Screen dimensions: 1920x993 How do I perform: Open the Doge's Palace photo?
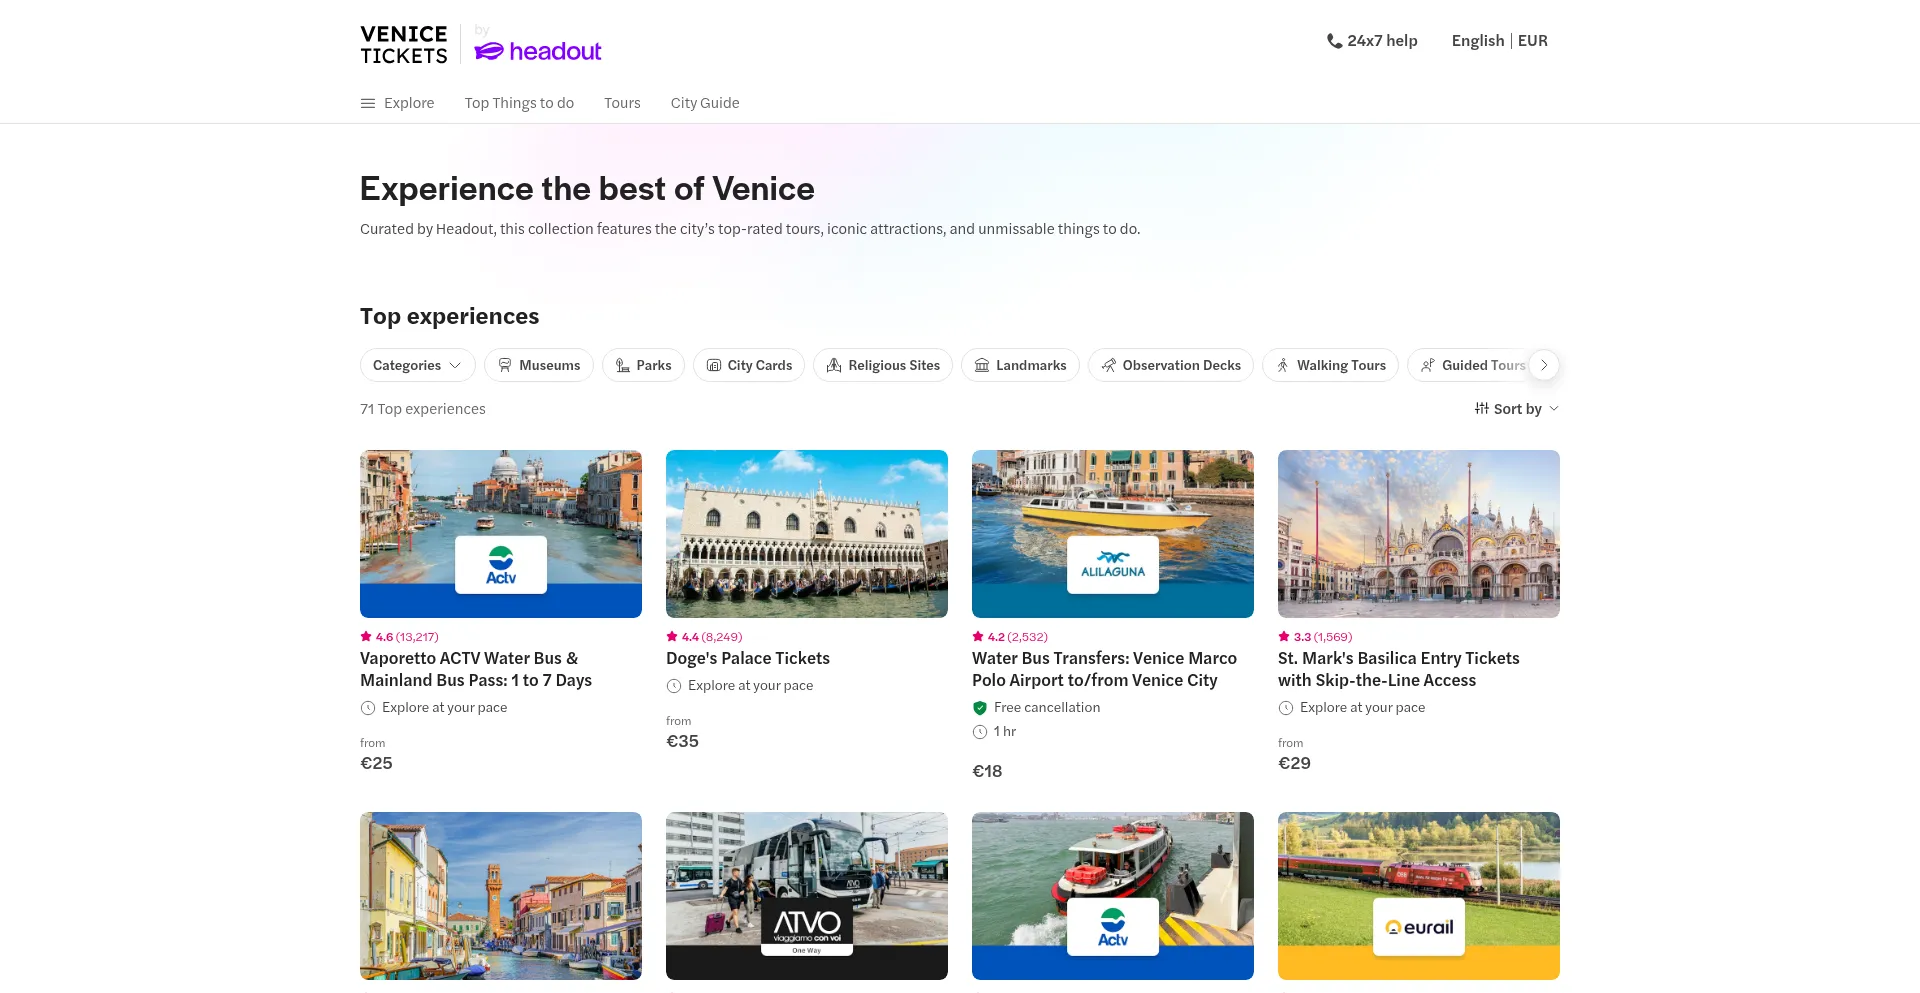807,534
